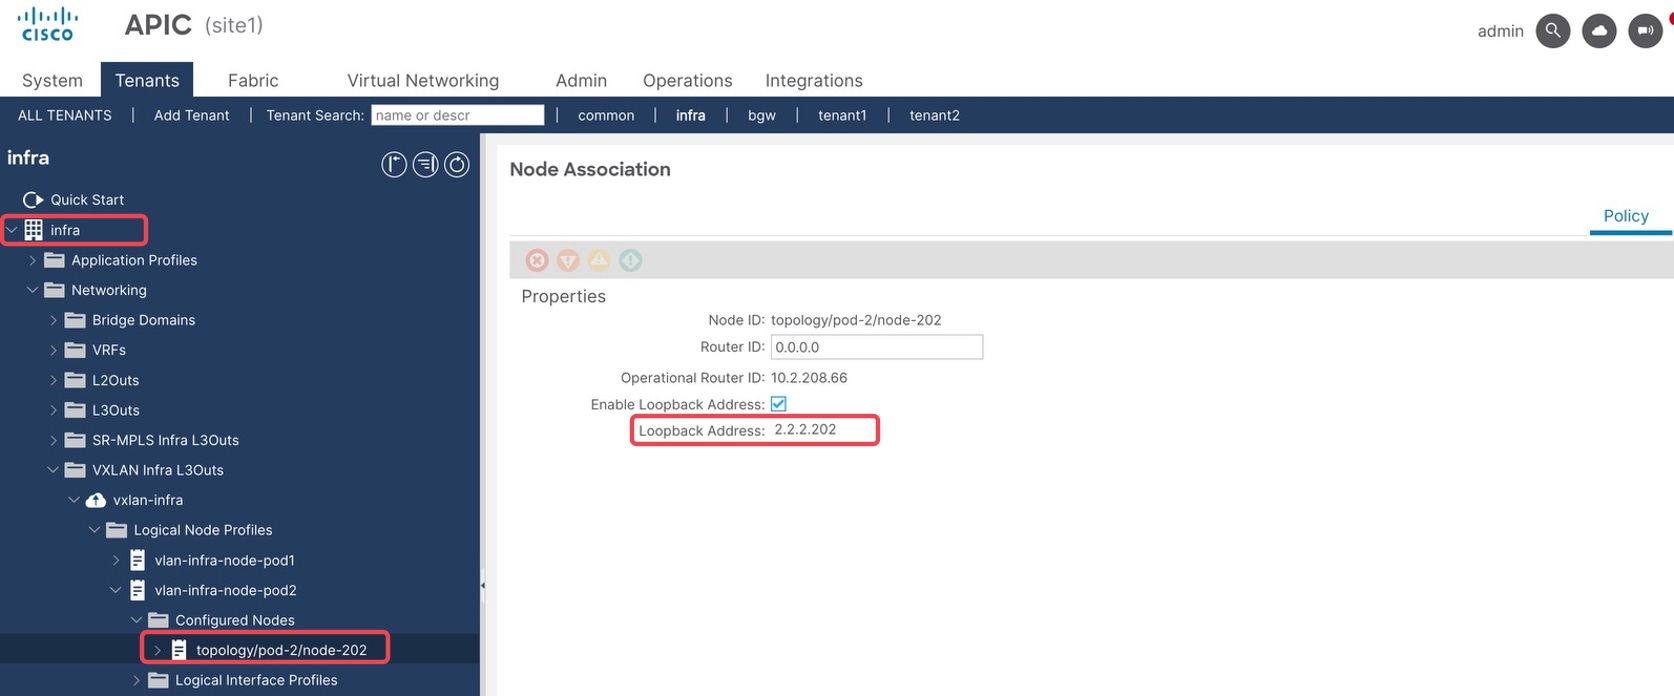Click the L3Outs folder icon

[x=75, y=410]
